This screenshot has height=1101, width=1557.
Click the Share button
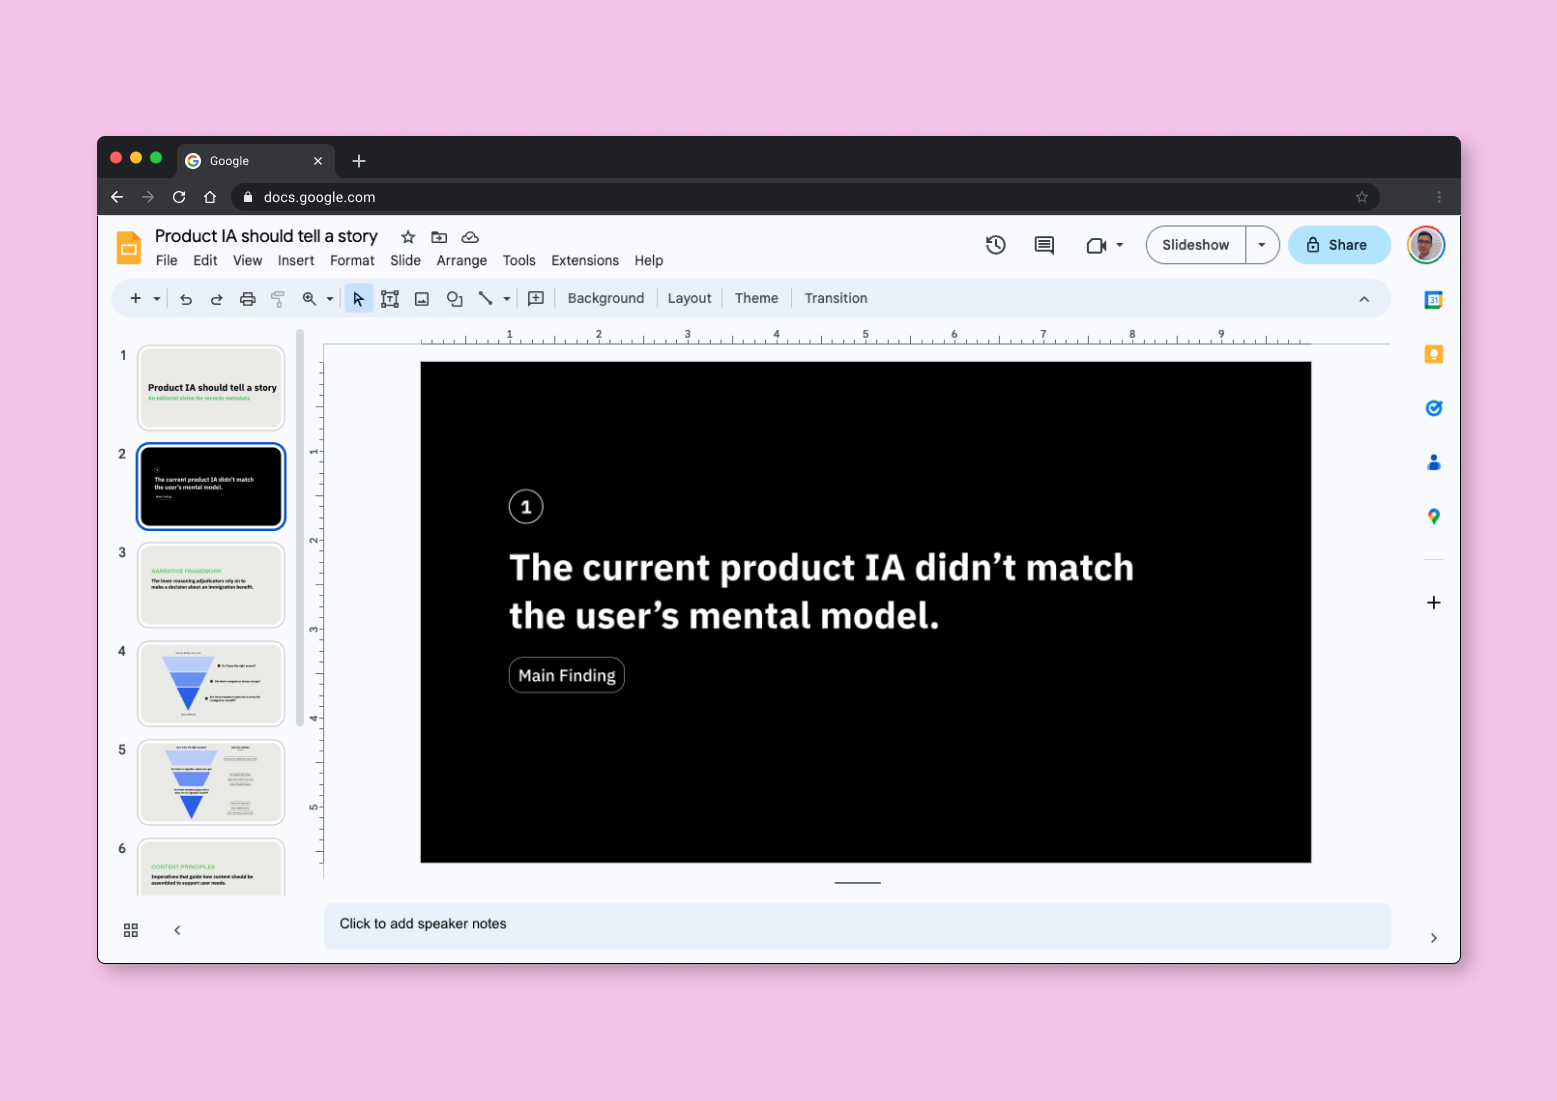(1338, 245)
